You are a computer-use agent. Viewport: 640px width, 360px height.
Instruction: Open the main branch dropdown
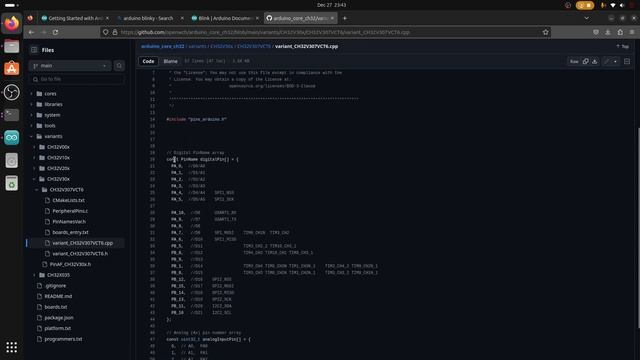tap(70, 66)
